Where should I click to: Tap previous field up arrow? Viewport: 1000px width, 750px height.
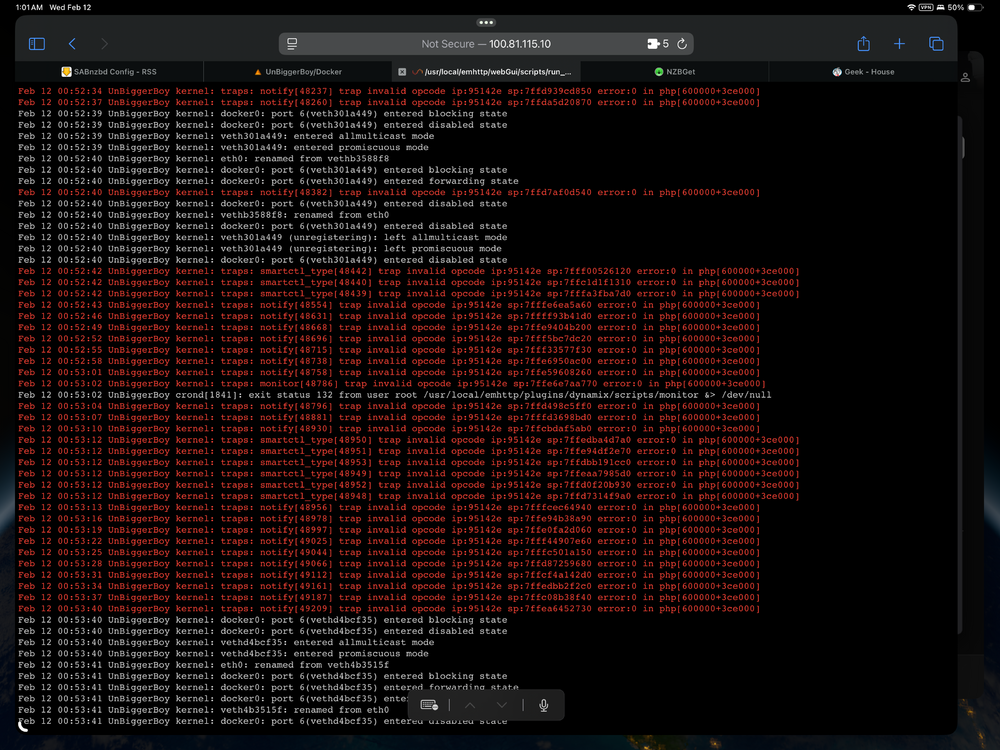tap(470, 705)
